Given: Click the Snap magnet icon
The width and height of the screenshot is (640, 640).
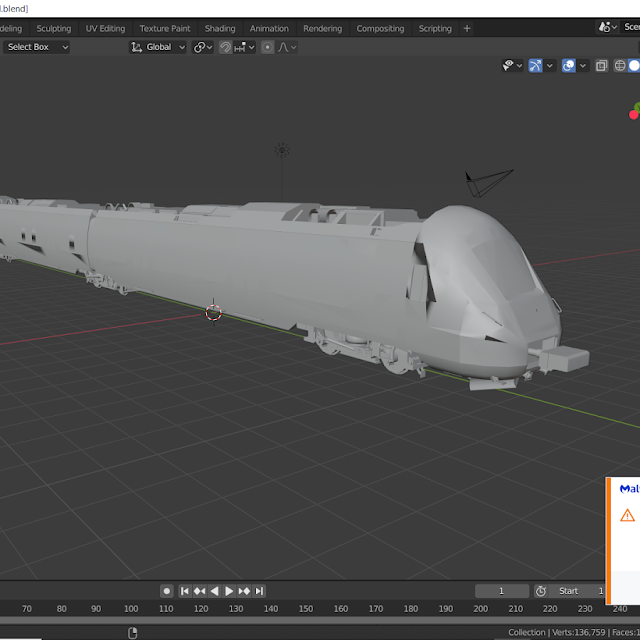Looking at the screenshot, I should (x=226, y=47).
